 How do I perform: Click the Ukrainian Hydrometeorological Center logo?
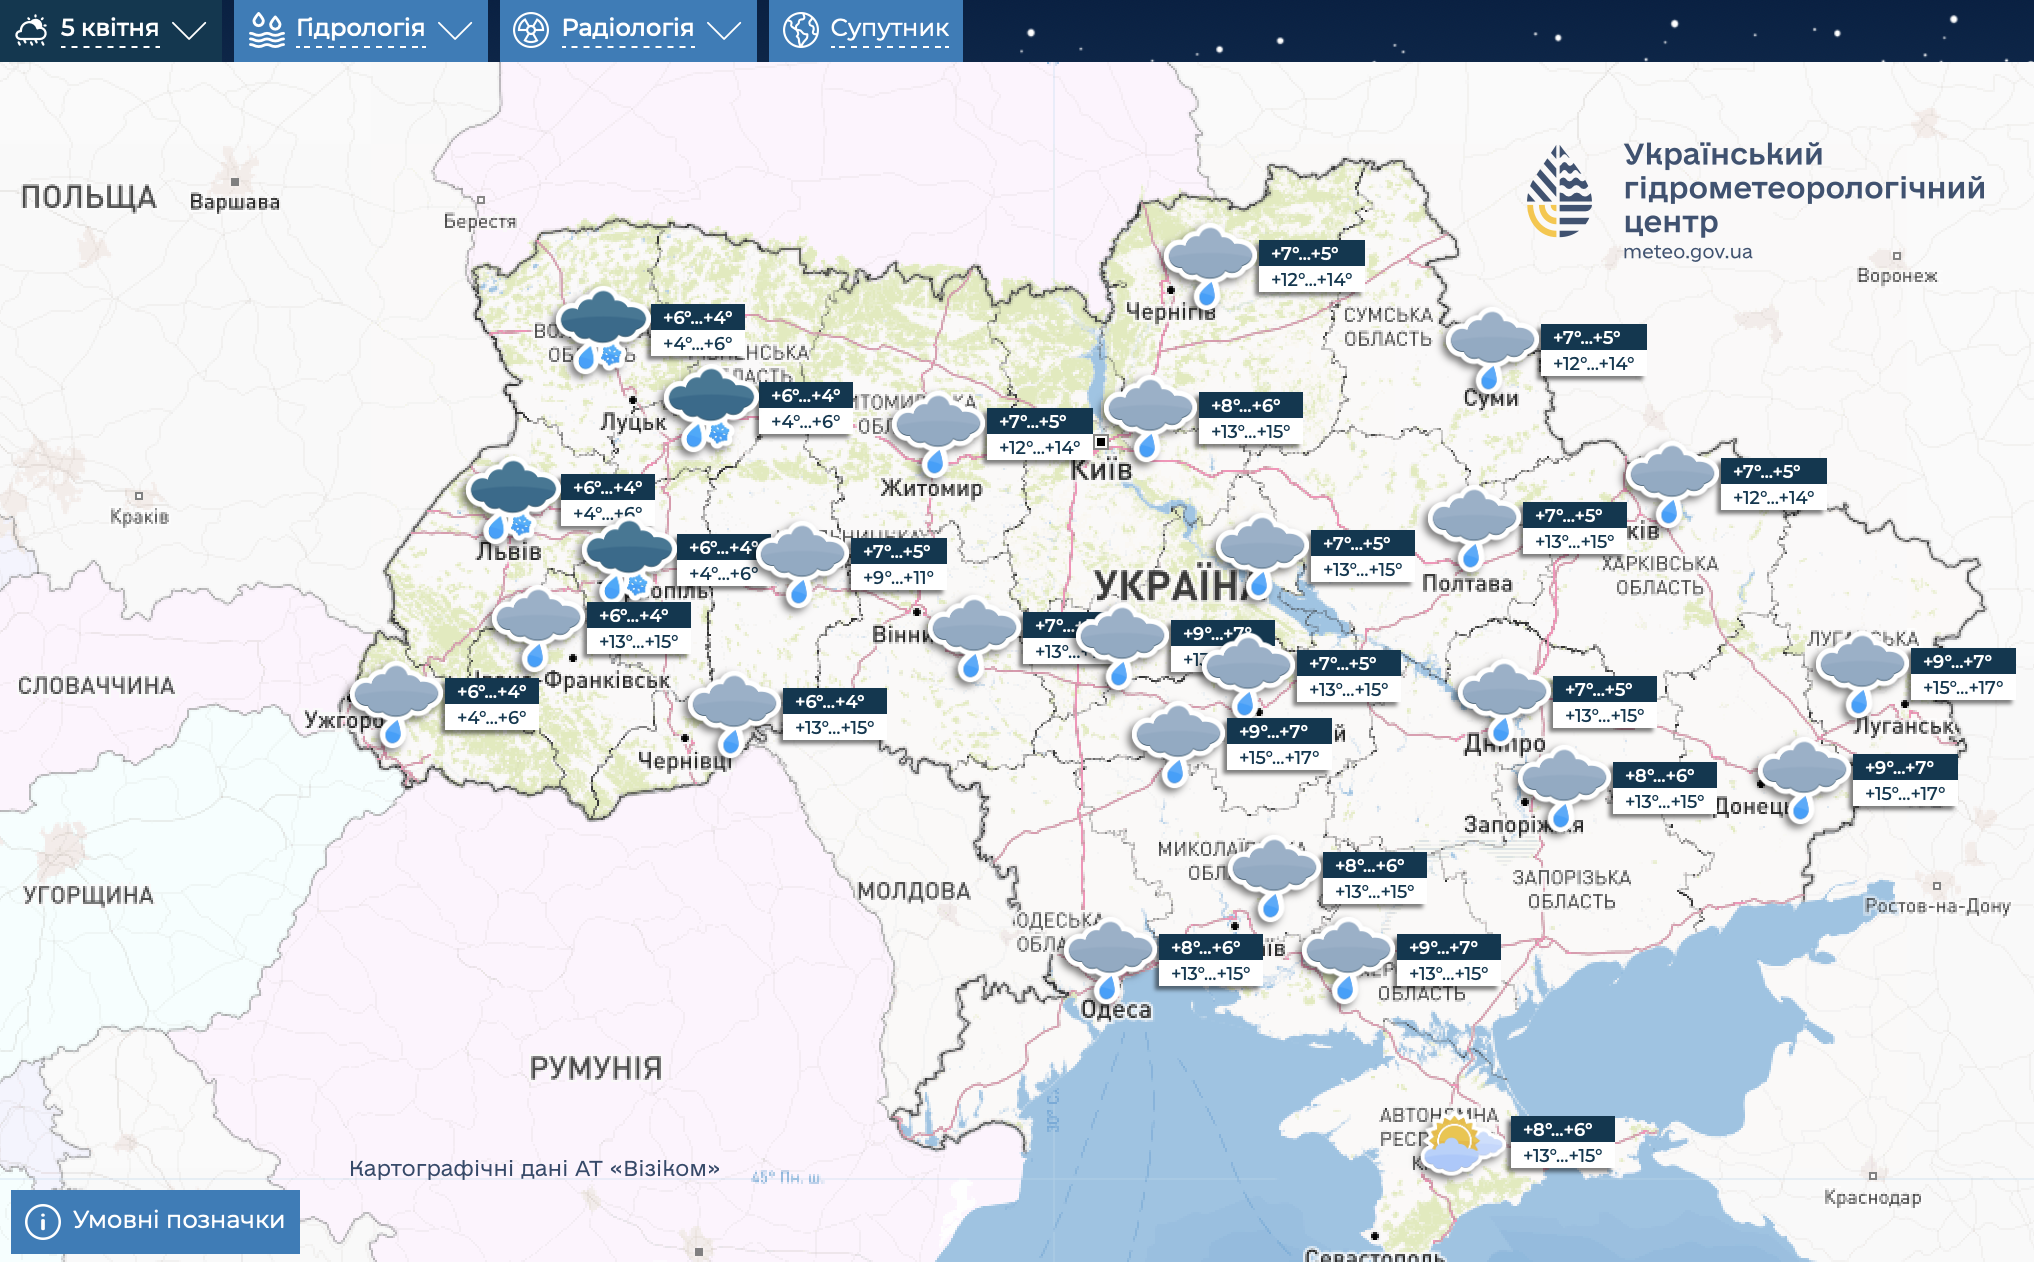pos(1559,192)
